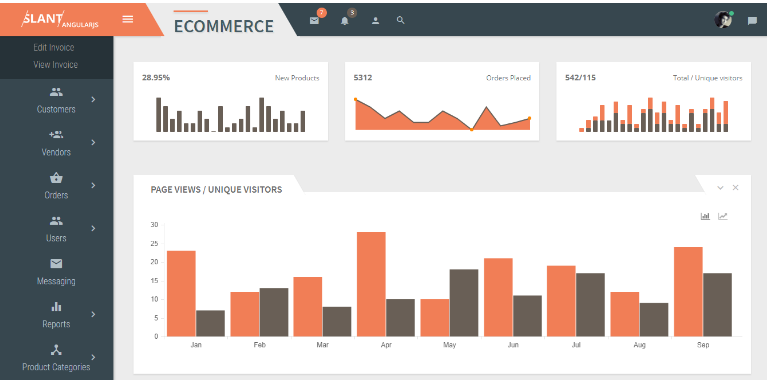This screenshot has height=382, width=767.
Task: Open mail messages icon with badge 7
Action: (314, 21)
